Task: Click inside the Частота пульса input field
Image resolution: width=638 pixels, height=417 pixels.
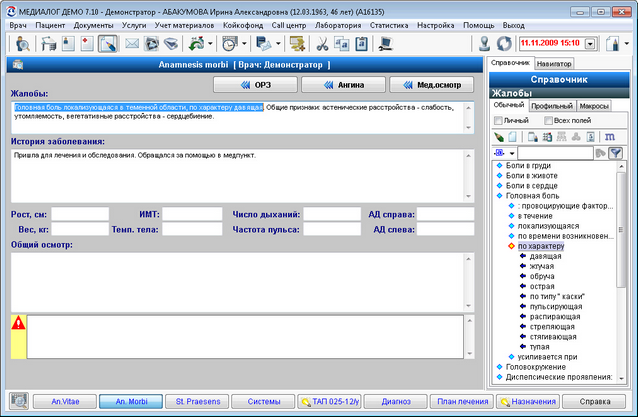Action: click(x=332, y=229)
